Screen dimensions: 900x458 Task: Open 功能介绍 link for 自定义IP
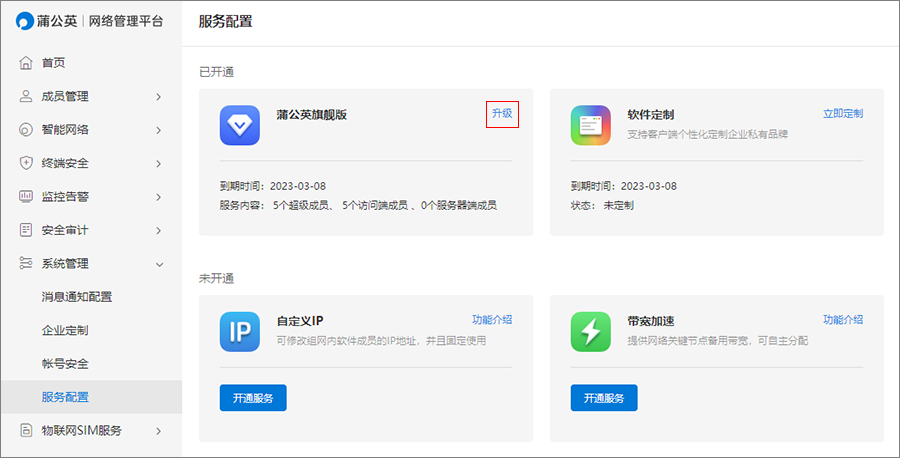point(492,320)
